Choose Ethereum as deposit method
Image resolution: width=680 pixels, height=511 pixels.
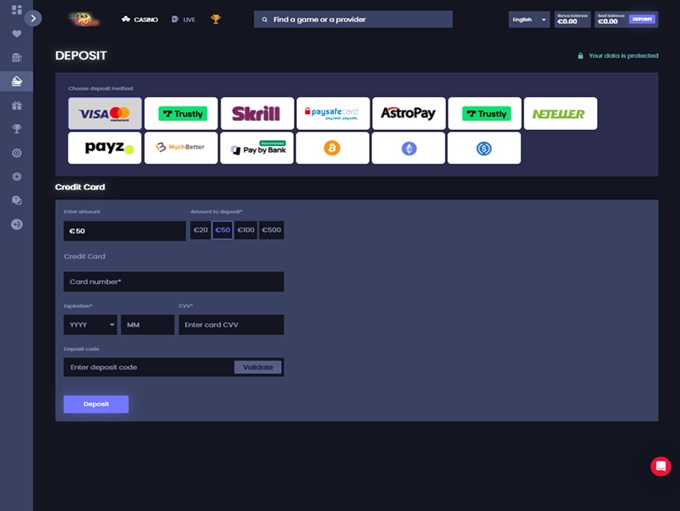[408, 148]
